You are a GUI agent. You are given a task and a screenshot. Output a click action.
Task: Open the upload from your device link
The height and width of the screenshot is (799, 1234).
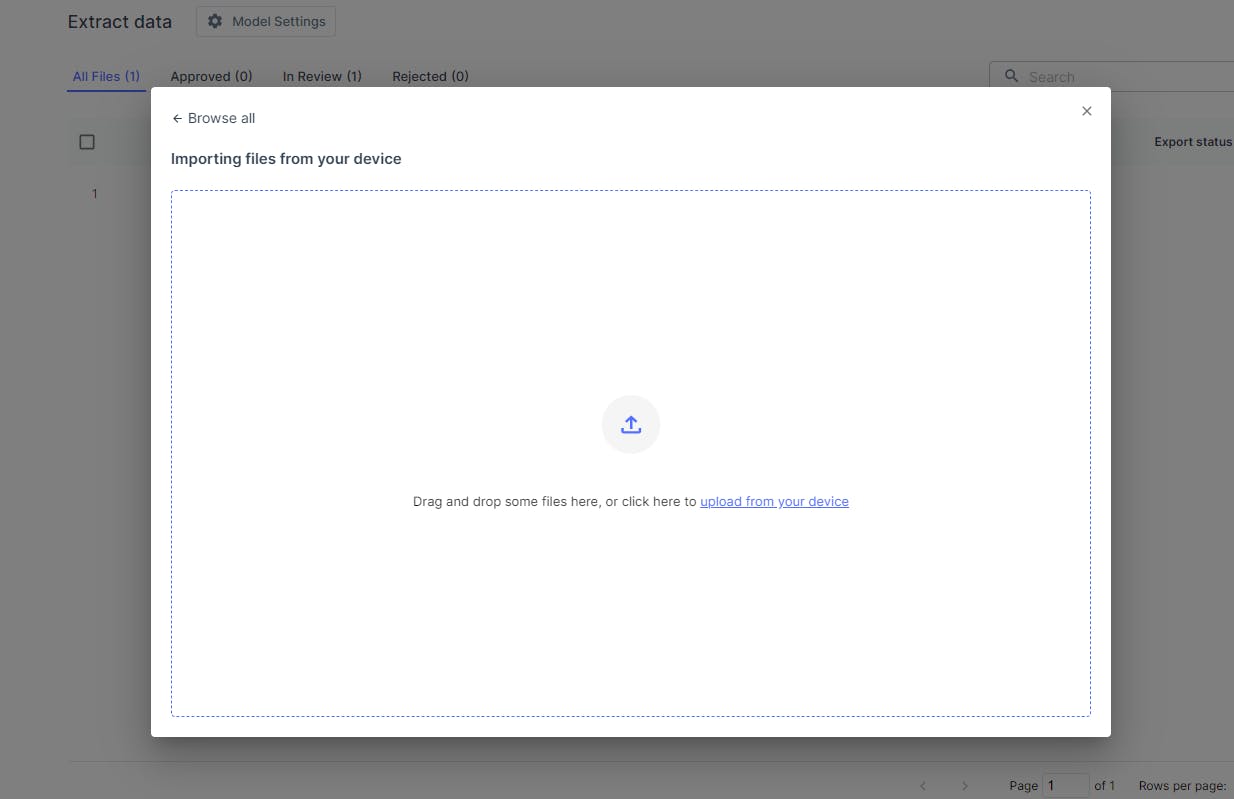[774, 502]
